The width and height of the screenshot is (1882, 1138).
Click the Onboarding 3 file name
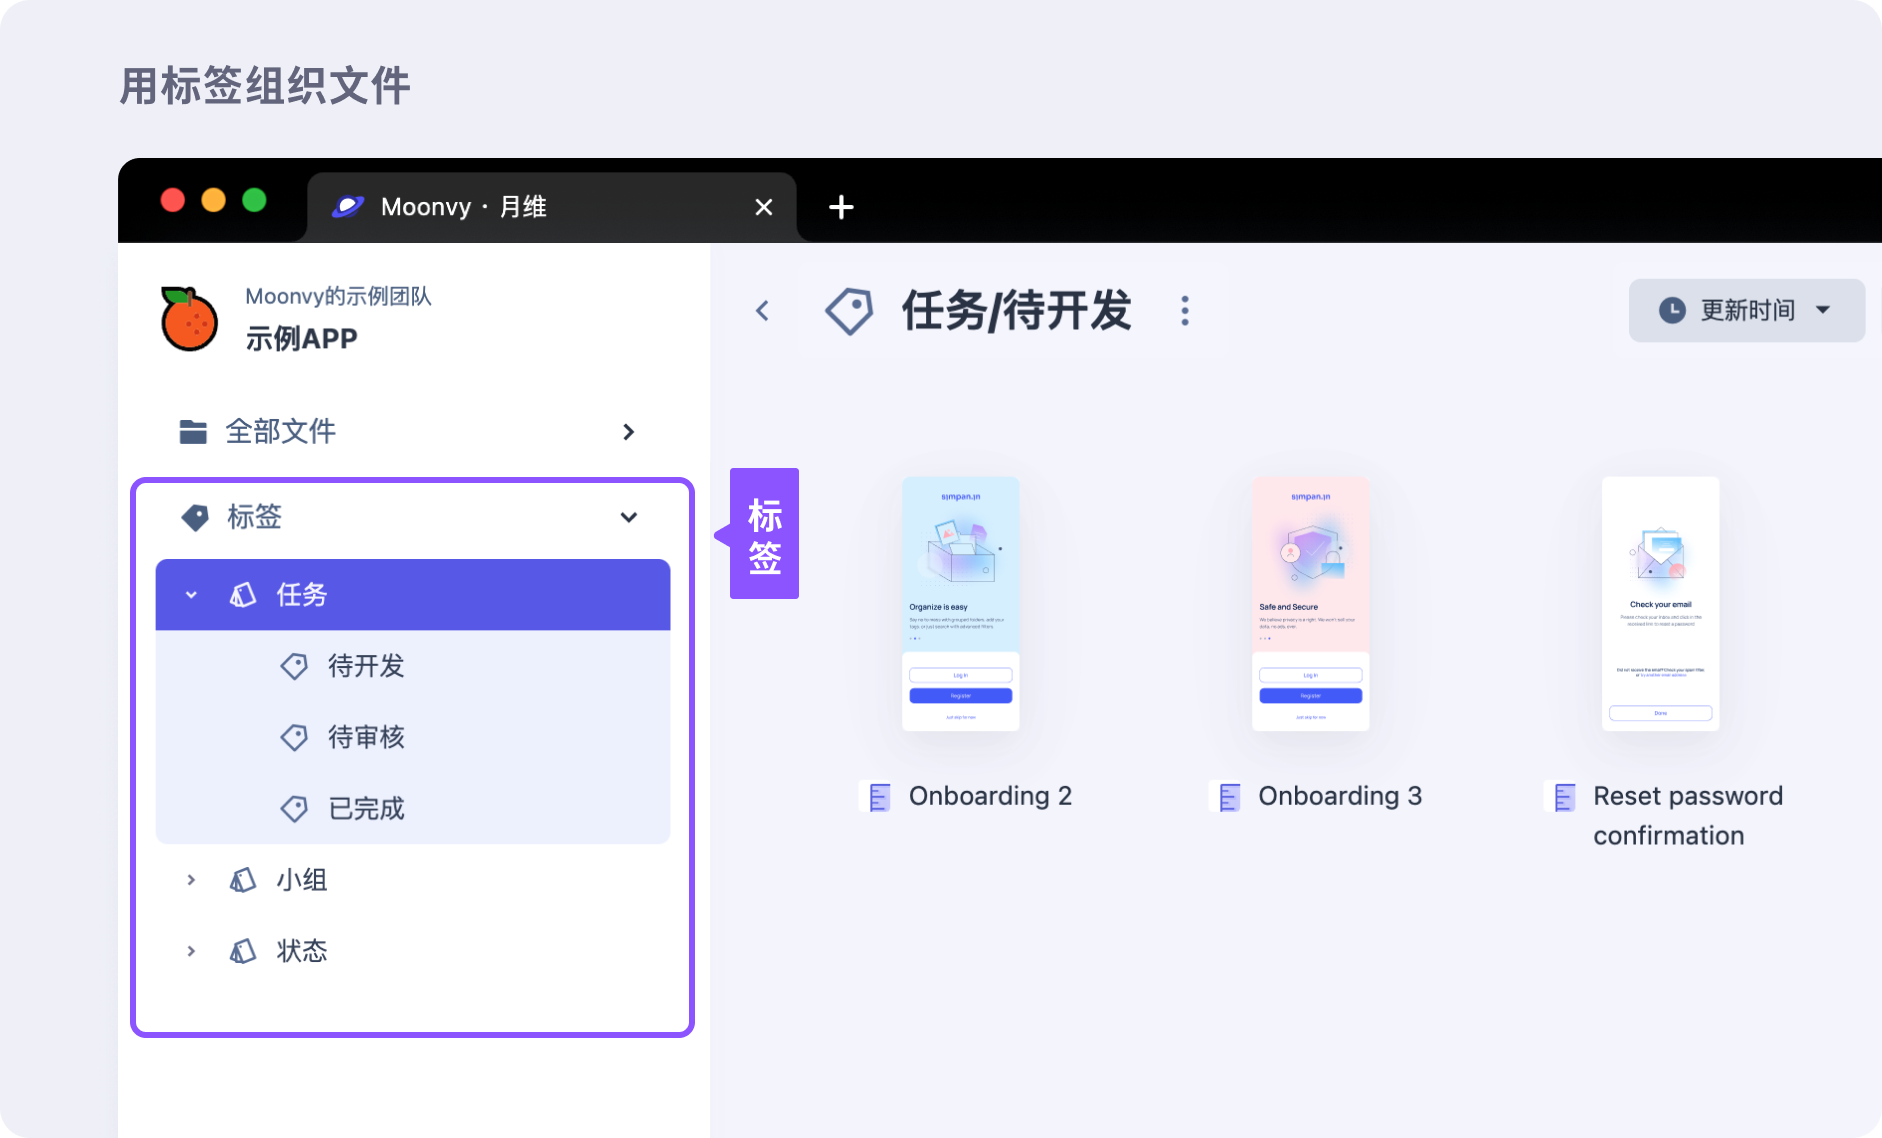[x=1340, y=797]
